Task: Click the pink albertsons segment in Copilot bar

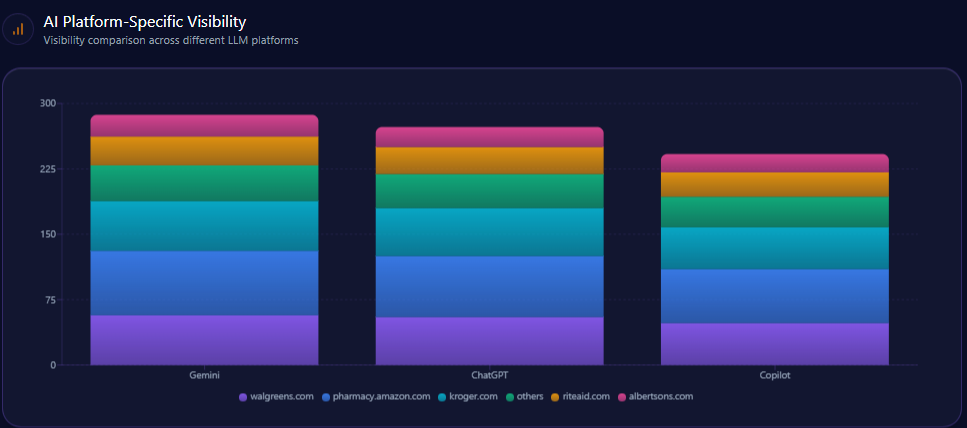Action: [775, 164]
